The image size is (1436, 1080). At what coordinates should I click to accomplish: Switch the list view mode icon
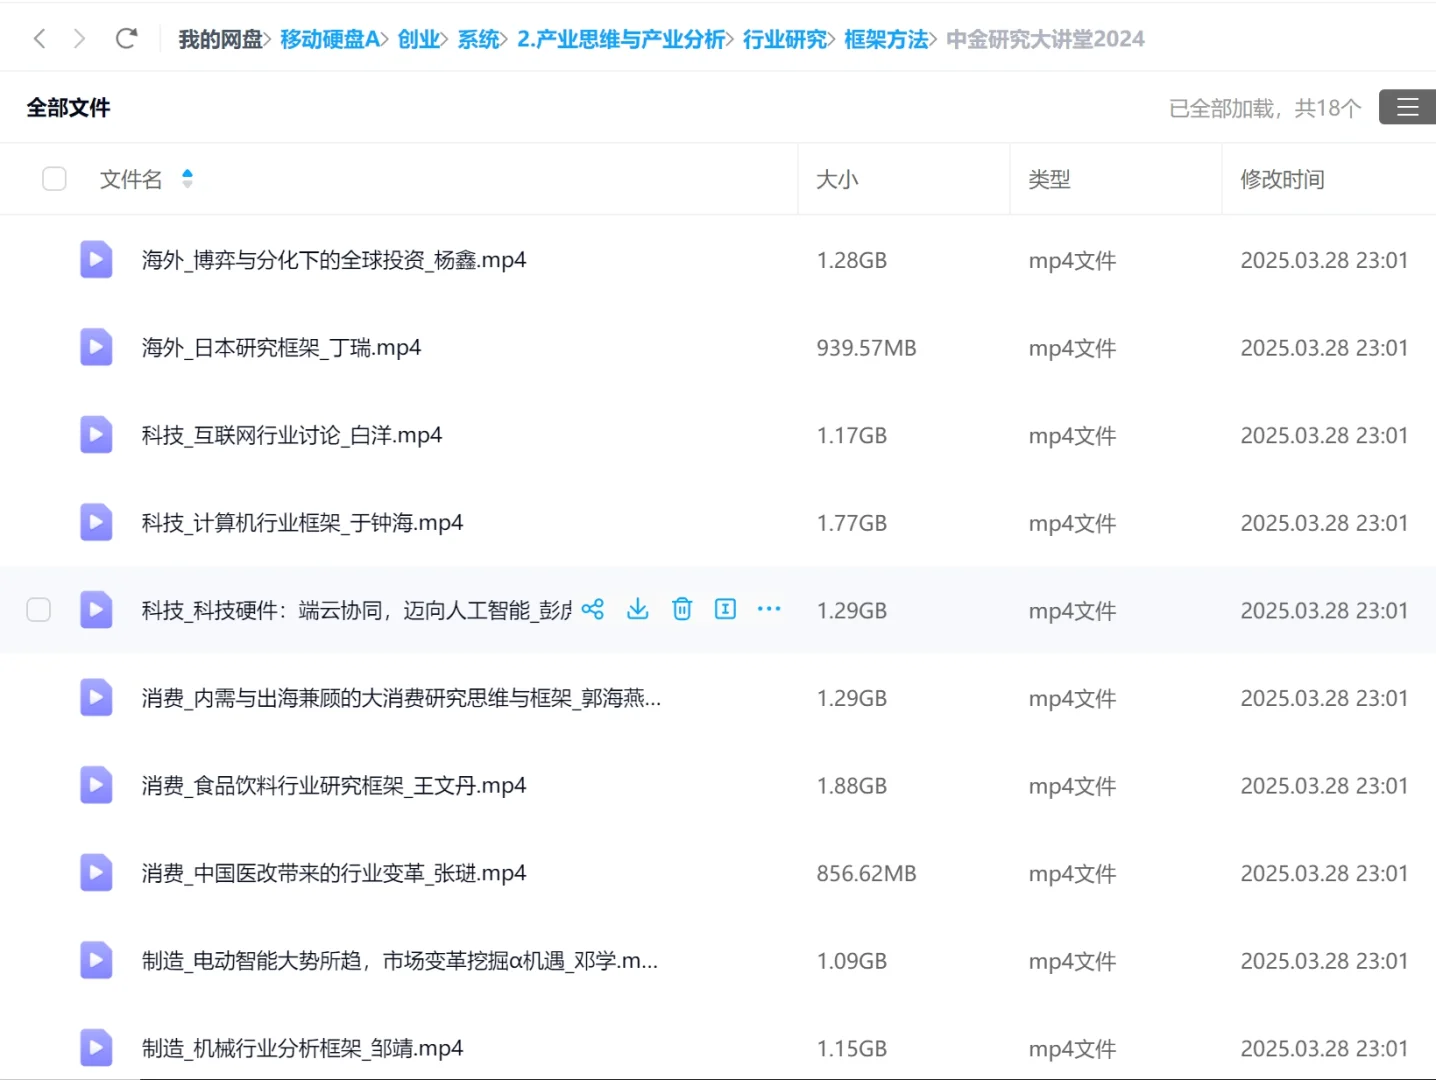pyautogui.click(x=1407, y=107)
